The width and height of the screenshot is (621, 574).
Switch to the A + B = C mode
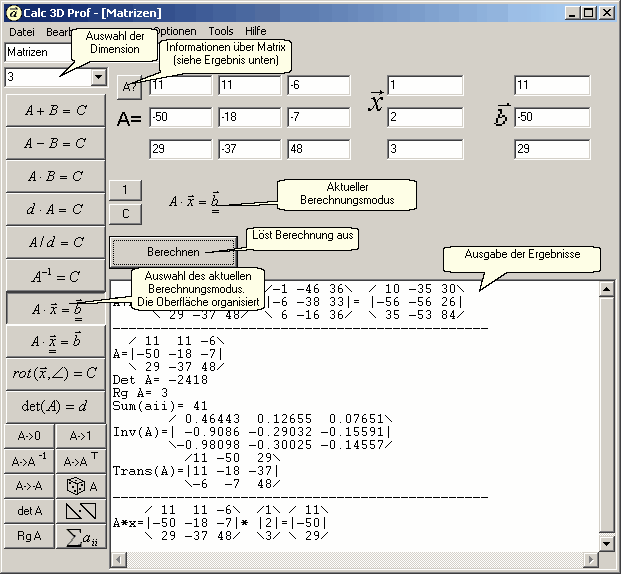[55, 110]
